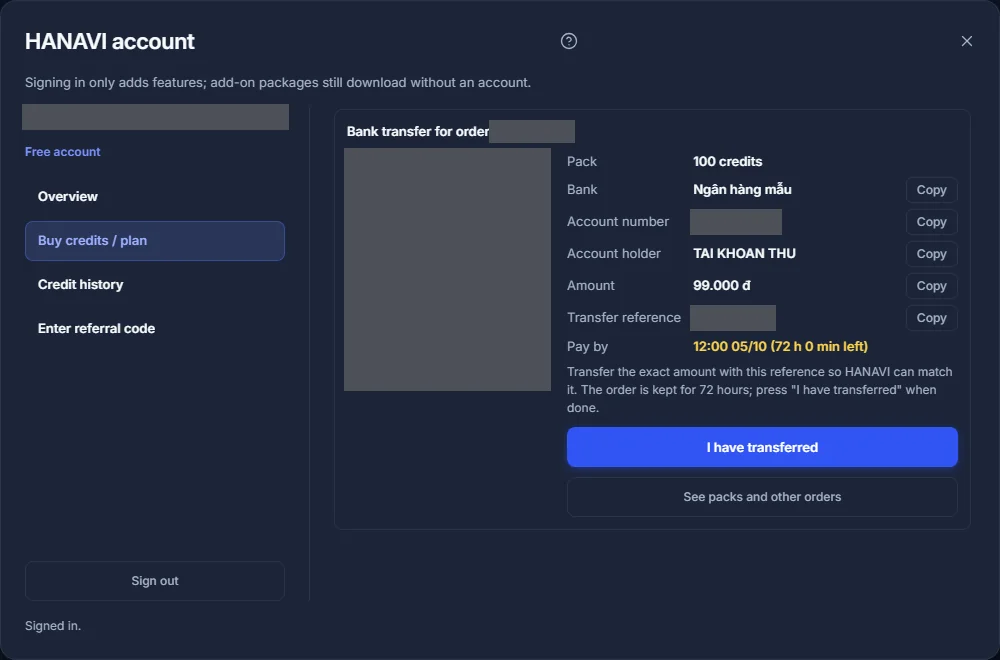Viewport: 1000px width, 660px height.
Task: Close the HANAVI account dialog
Action: click(966, 41)
